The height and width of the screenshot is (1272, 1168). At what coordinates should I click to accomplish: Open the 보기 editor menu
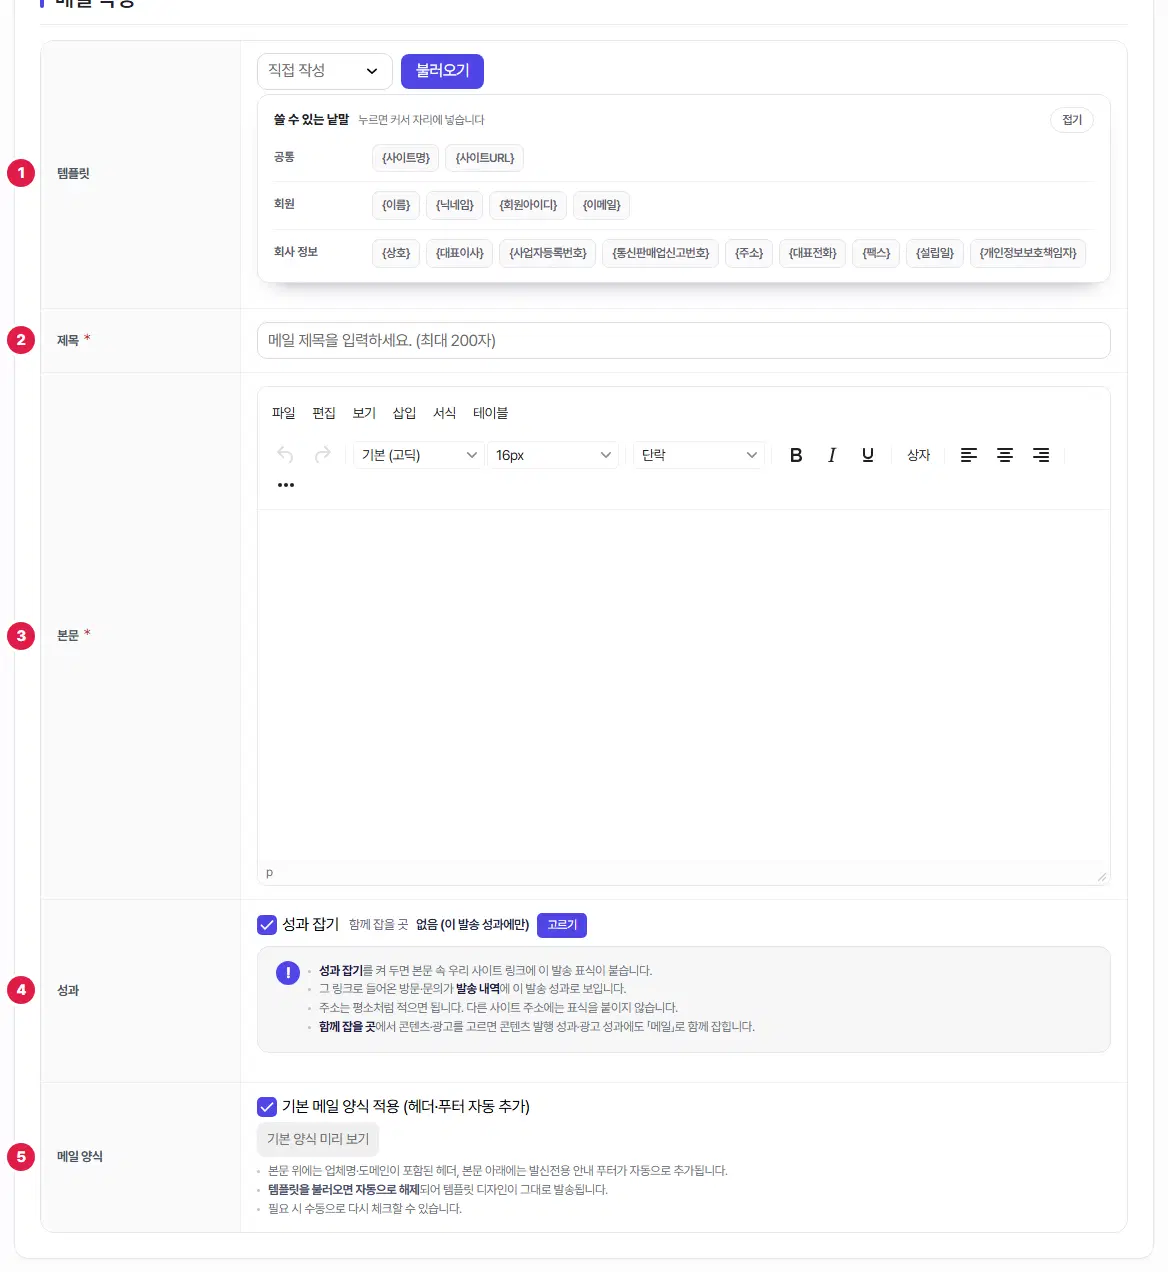[364, 413]
